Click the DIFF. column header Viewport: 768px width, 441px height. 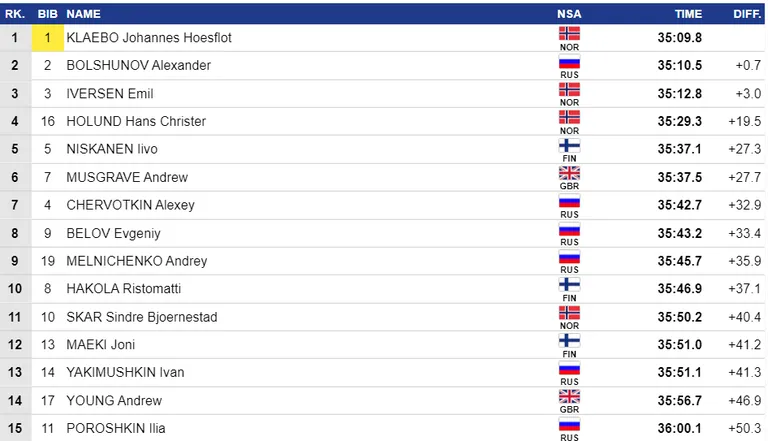[747, 14]
